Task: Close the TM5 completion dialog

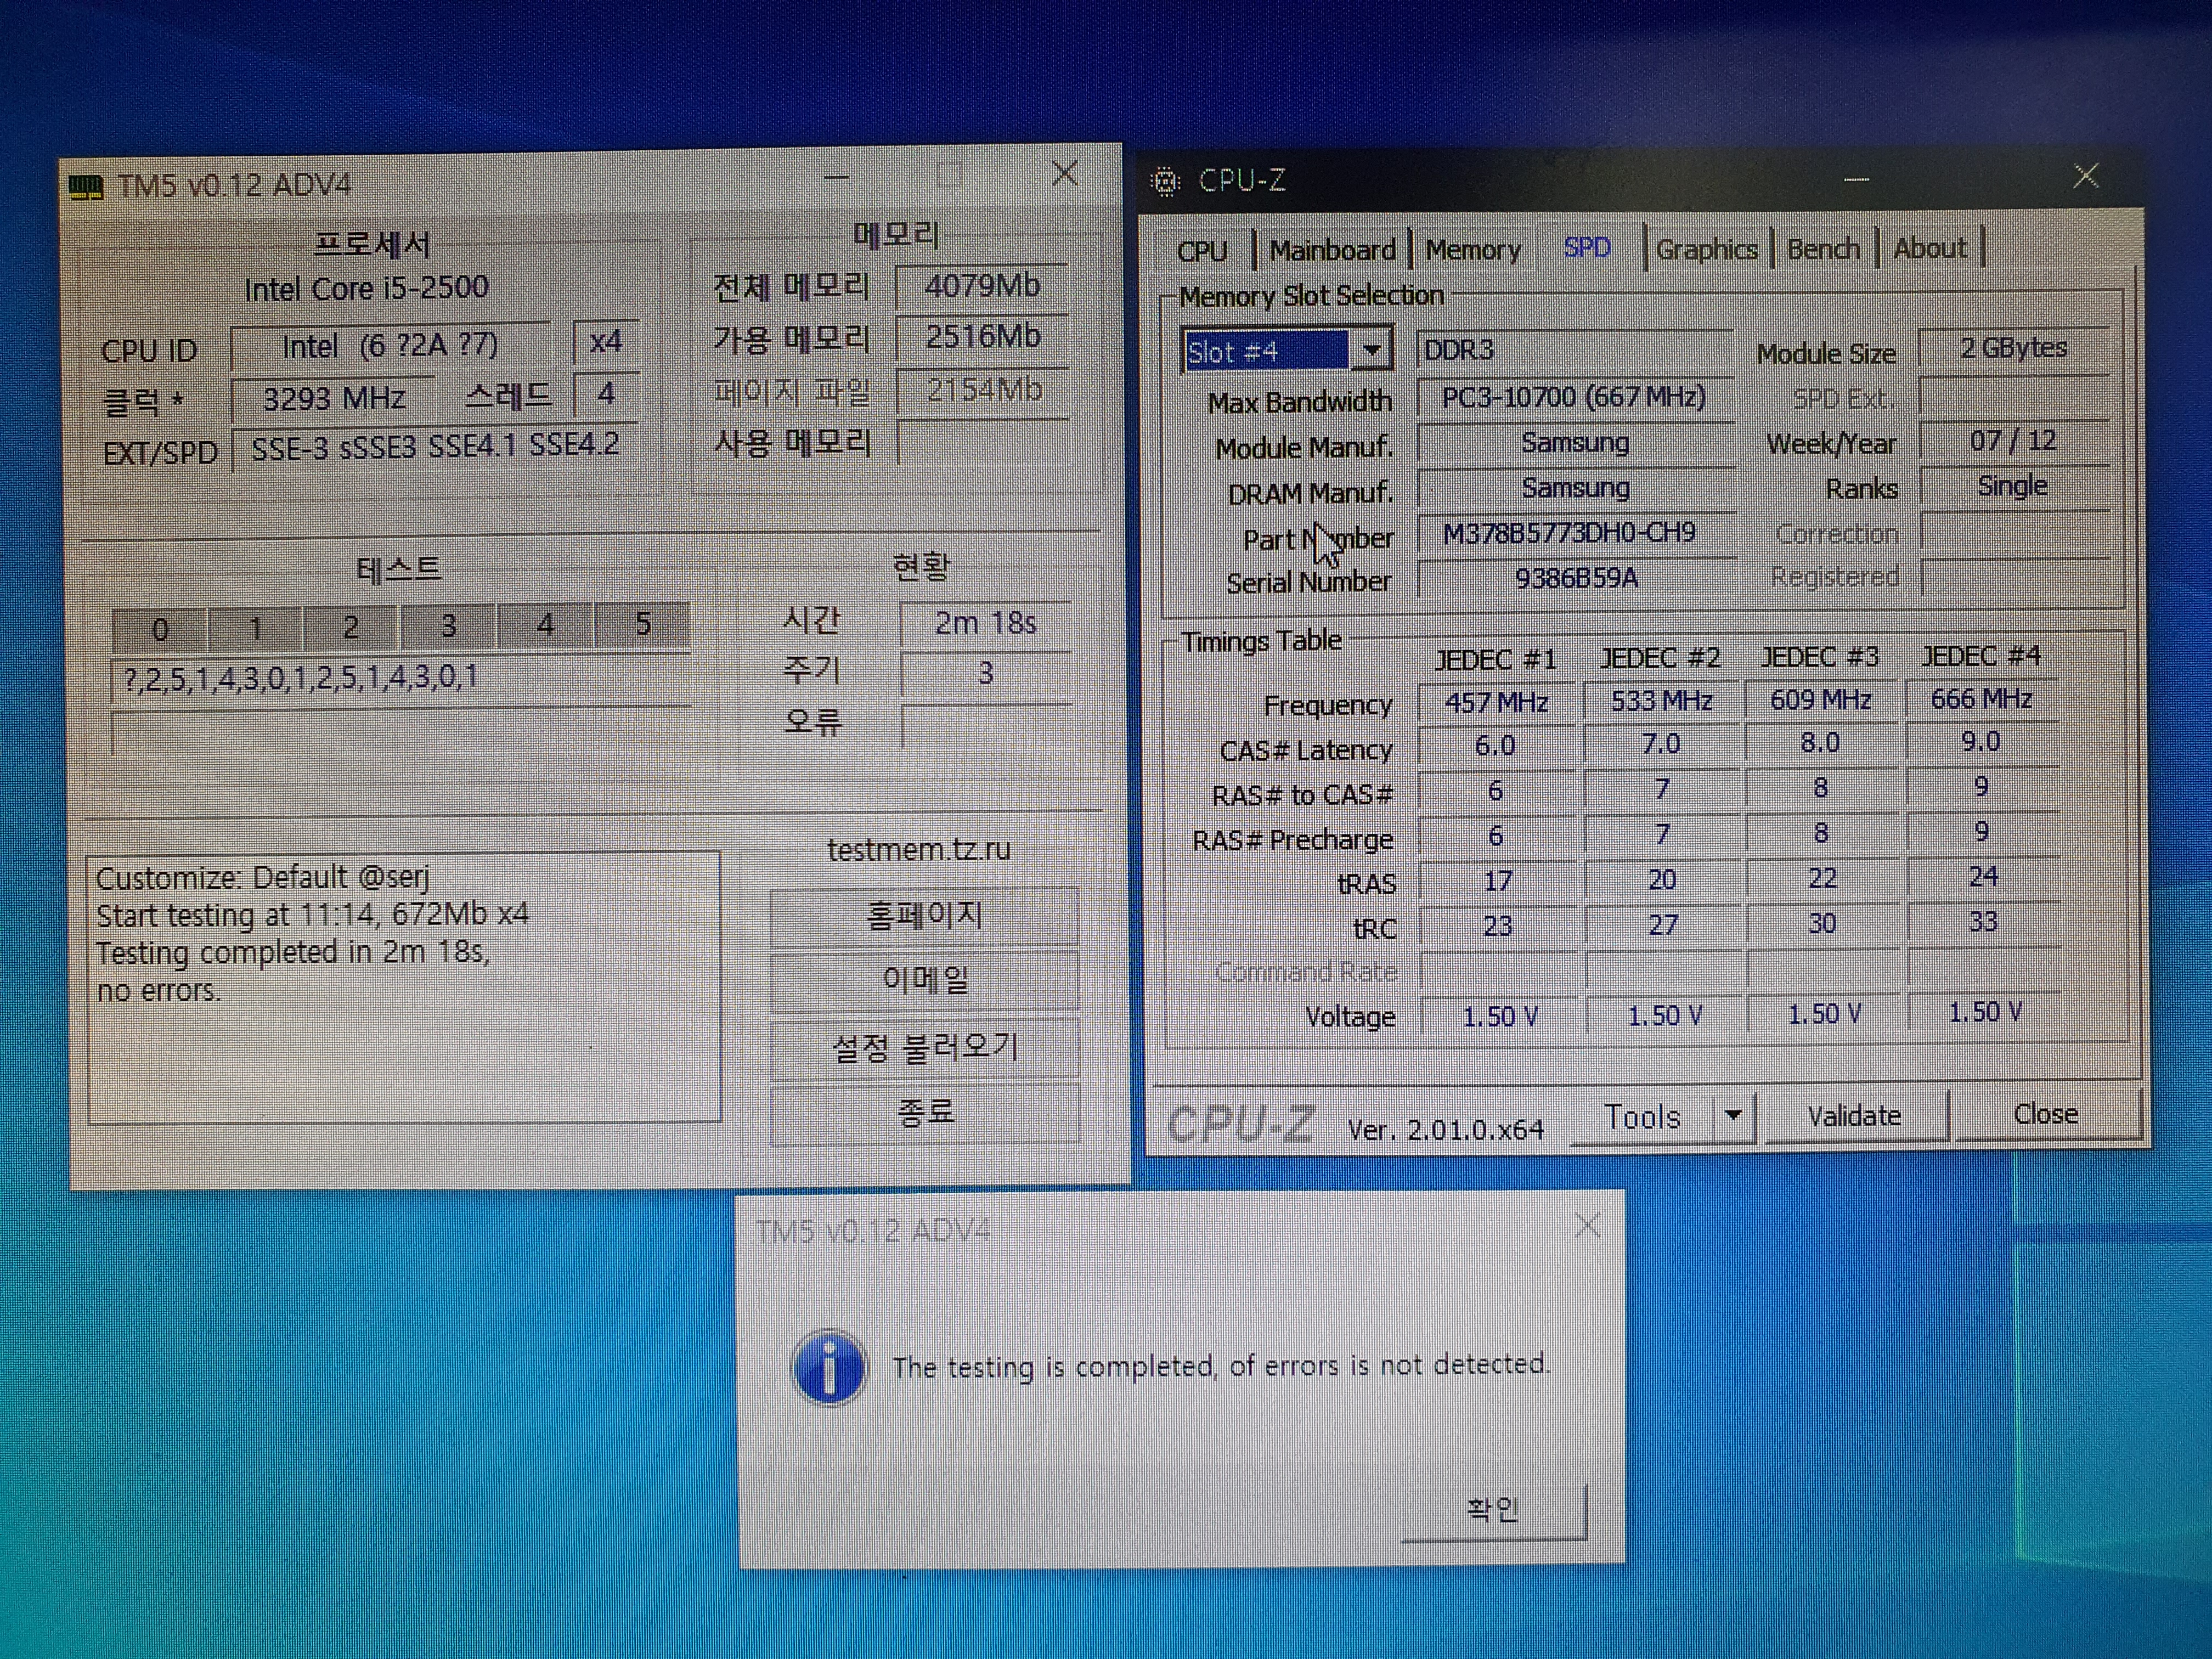Action: pos(1587,1225)
